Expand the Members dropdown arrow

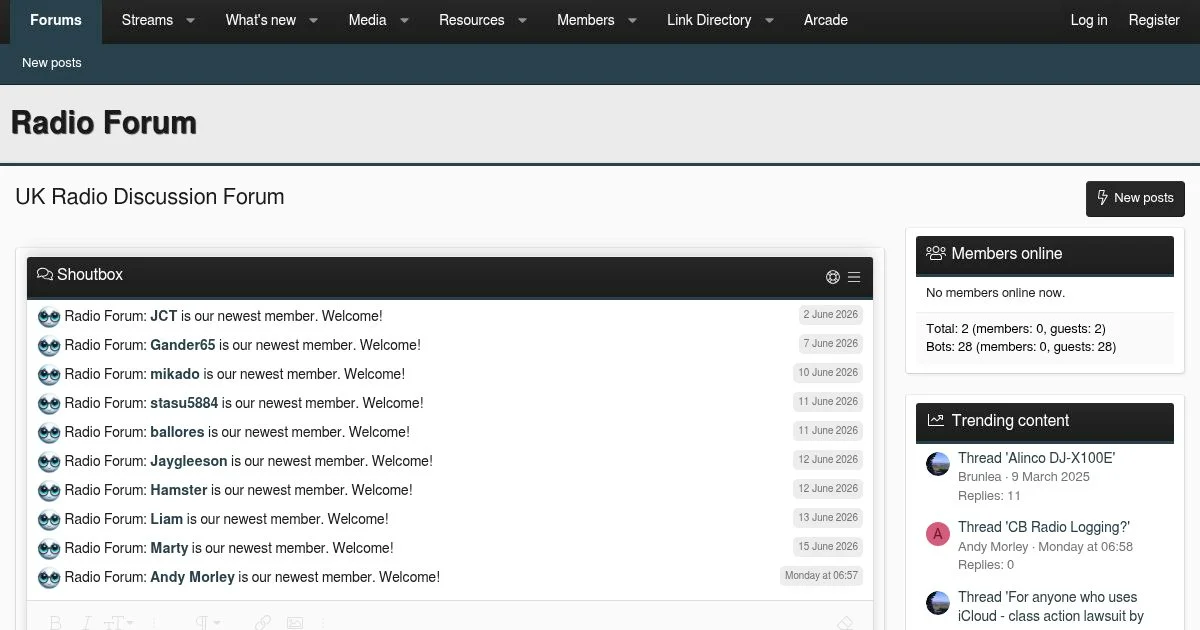633,20
